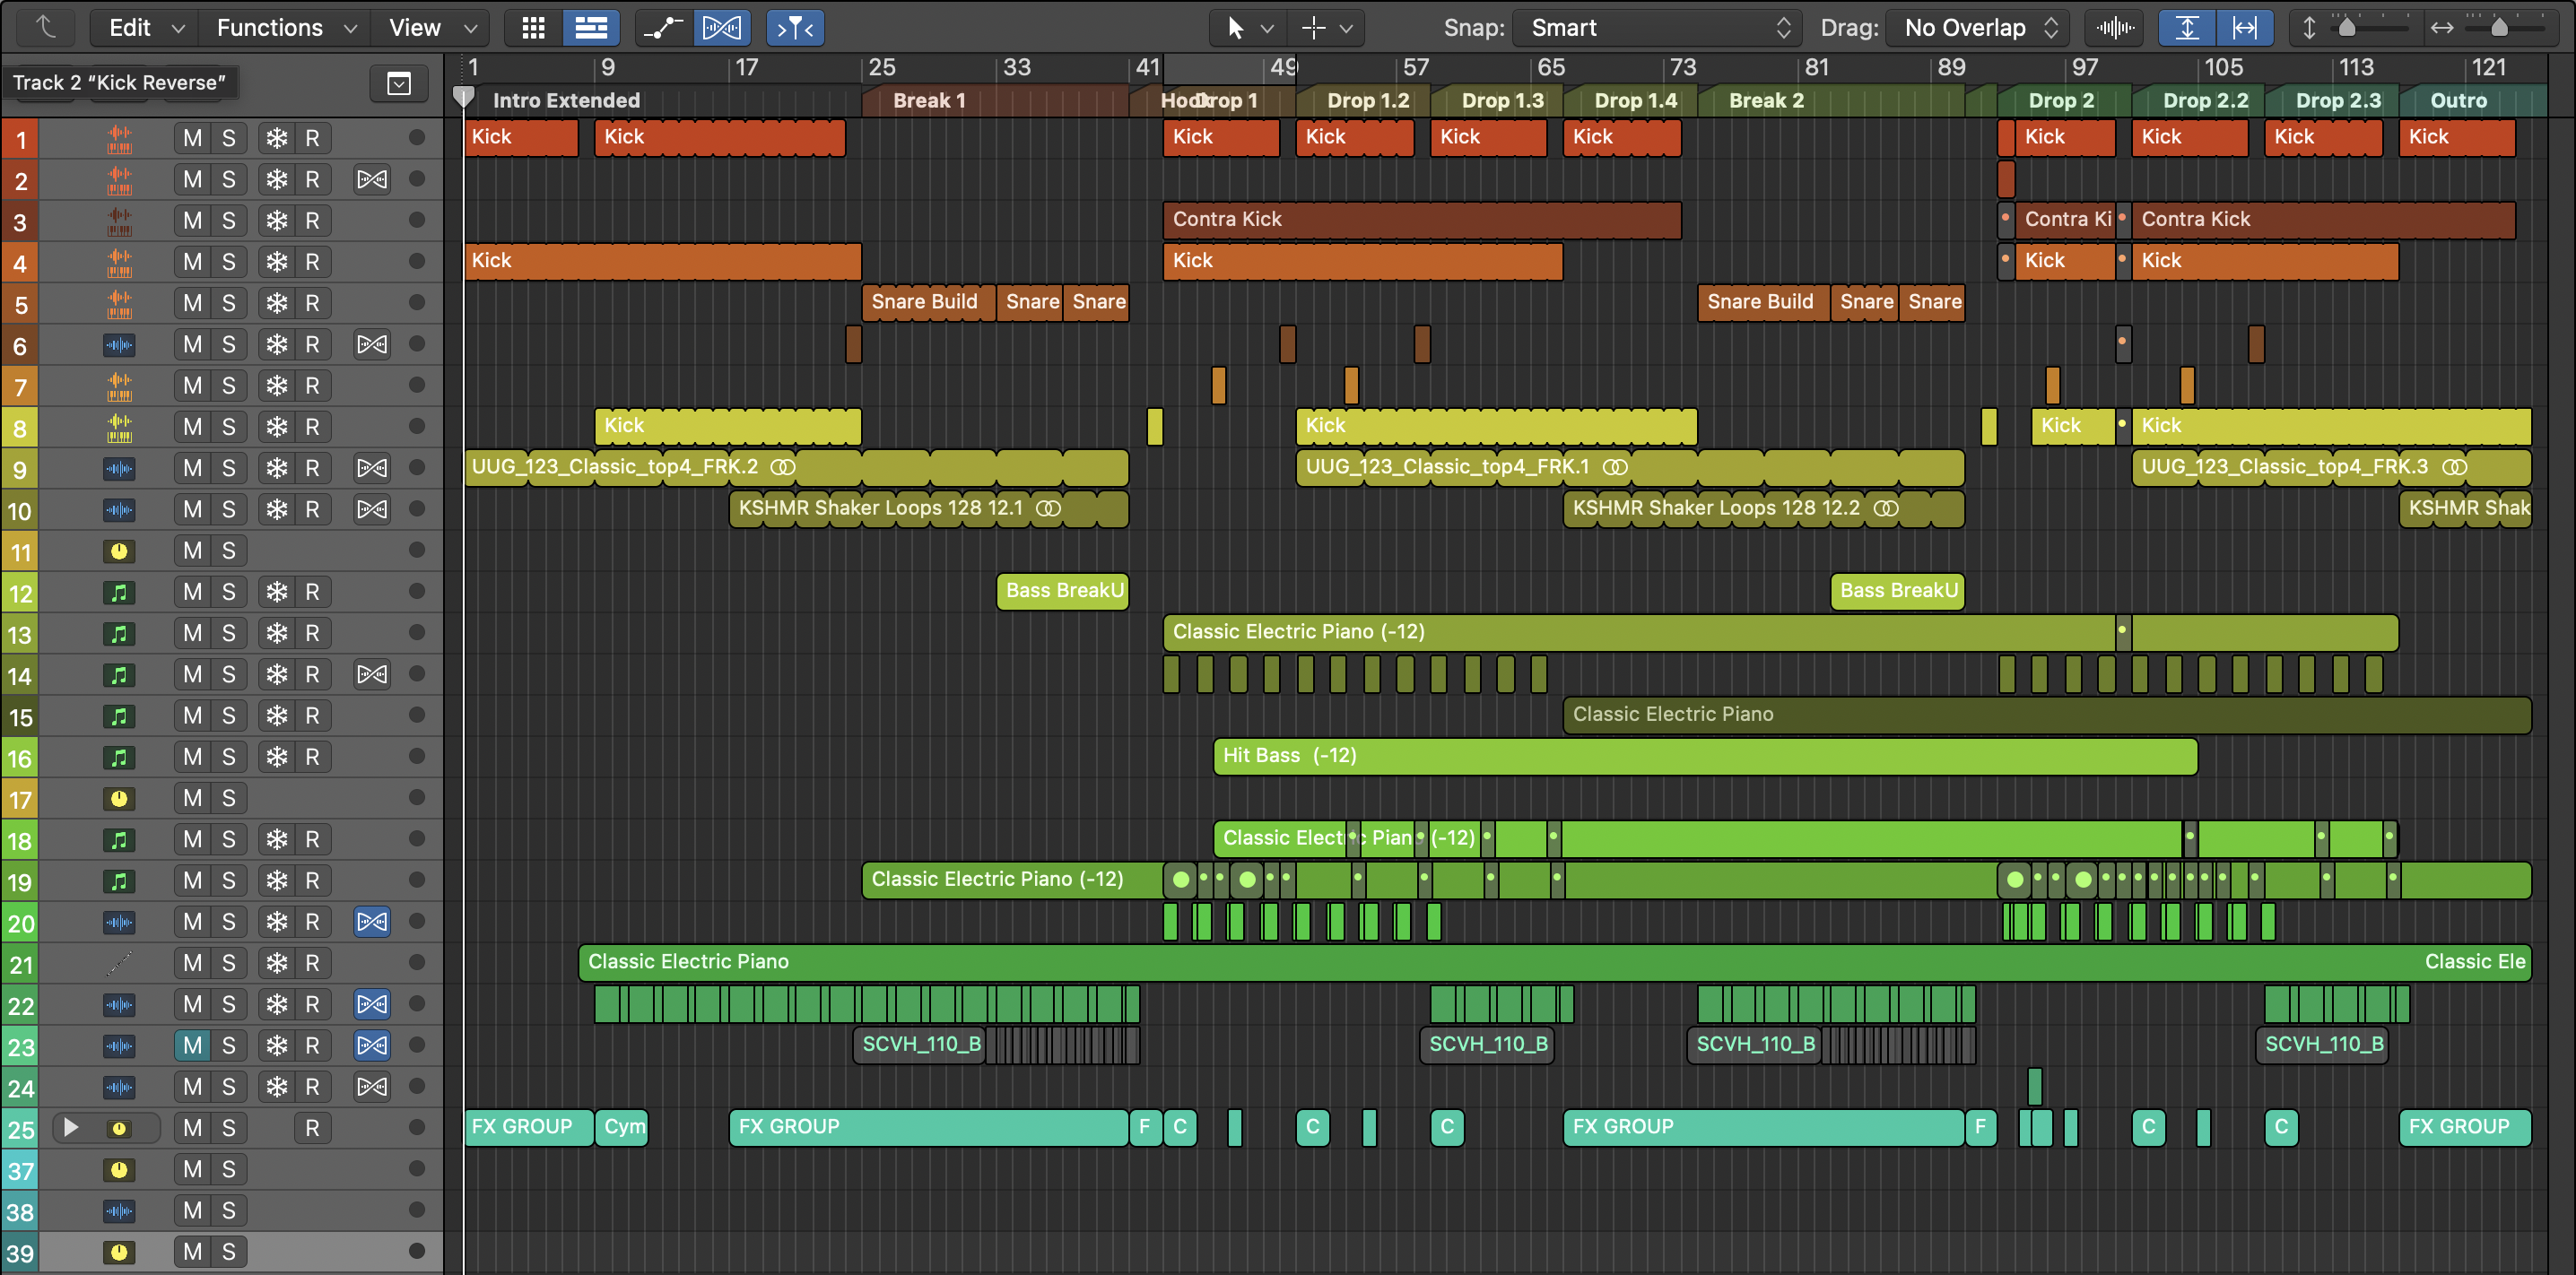
Task: Click the yellow drum icon on track 8
Action: [x=119, y=427]
